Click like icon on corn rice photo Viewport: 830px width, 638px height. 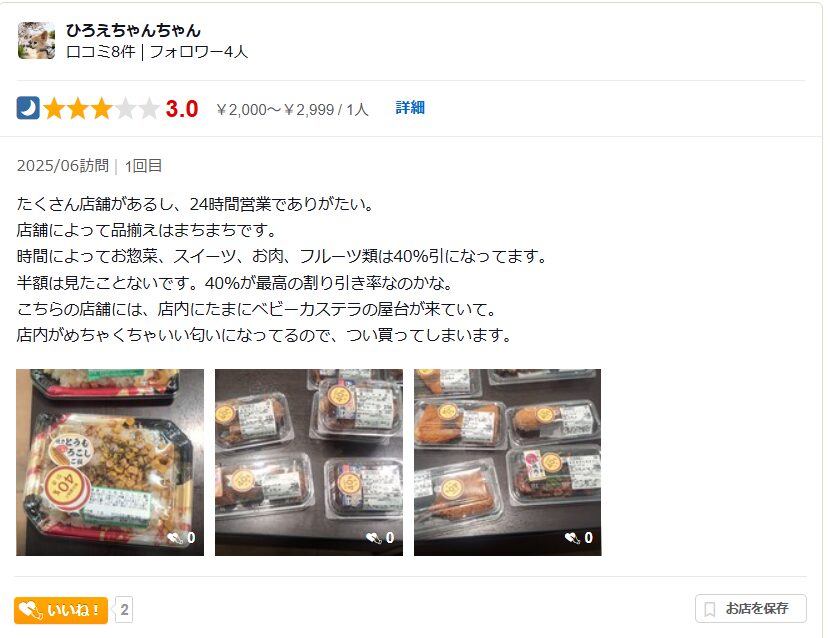tap(175, 538)
